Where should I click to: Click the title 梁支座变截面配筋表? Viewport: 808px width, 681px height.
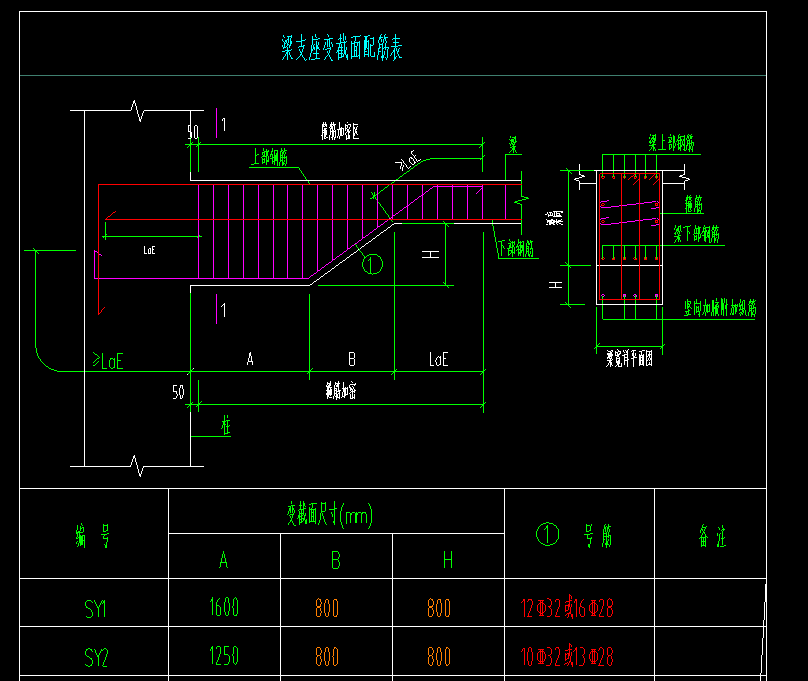point(342,48)
